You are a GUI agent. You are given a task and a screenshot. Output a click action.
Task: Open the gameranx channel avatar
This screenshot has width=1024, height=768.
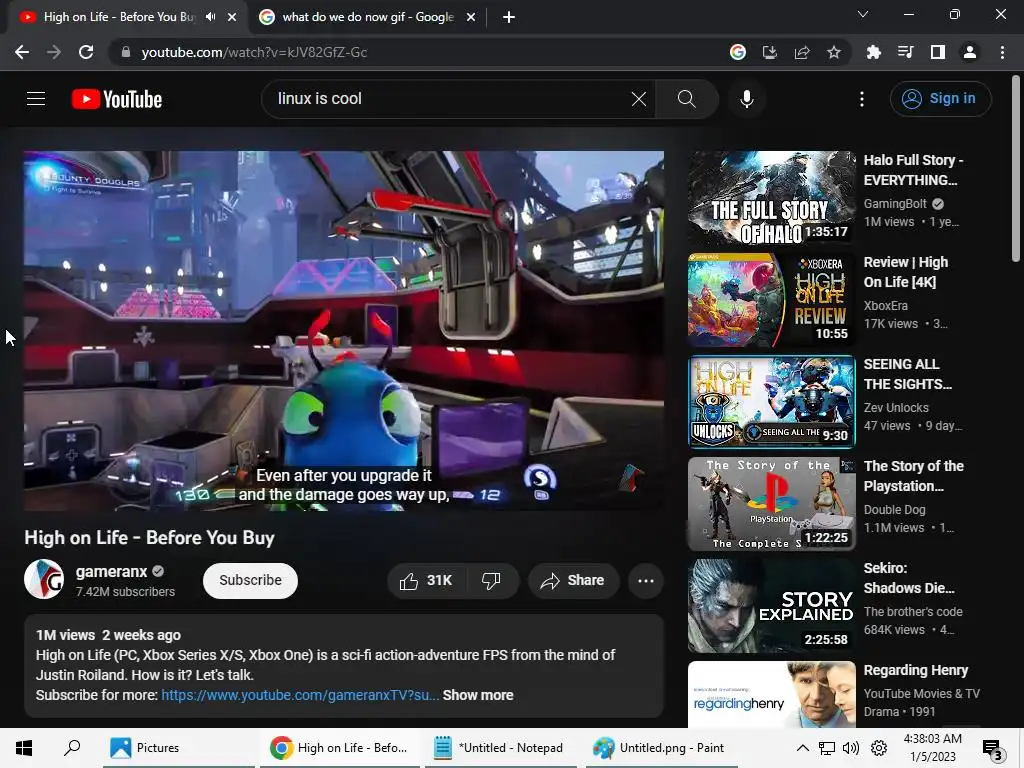[44, 579]
